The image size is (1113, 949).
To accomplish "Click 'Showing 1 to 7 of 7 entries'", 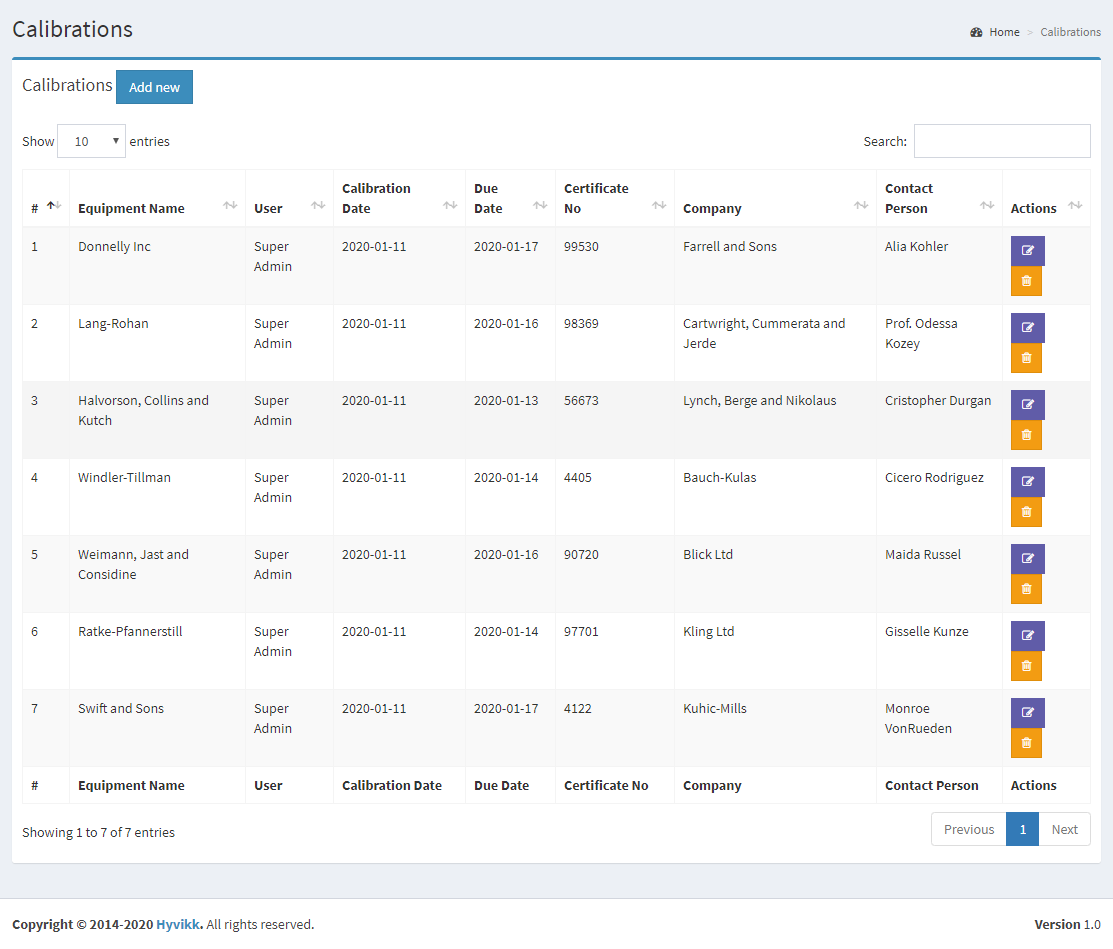I will coord(98,833).
